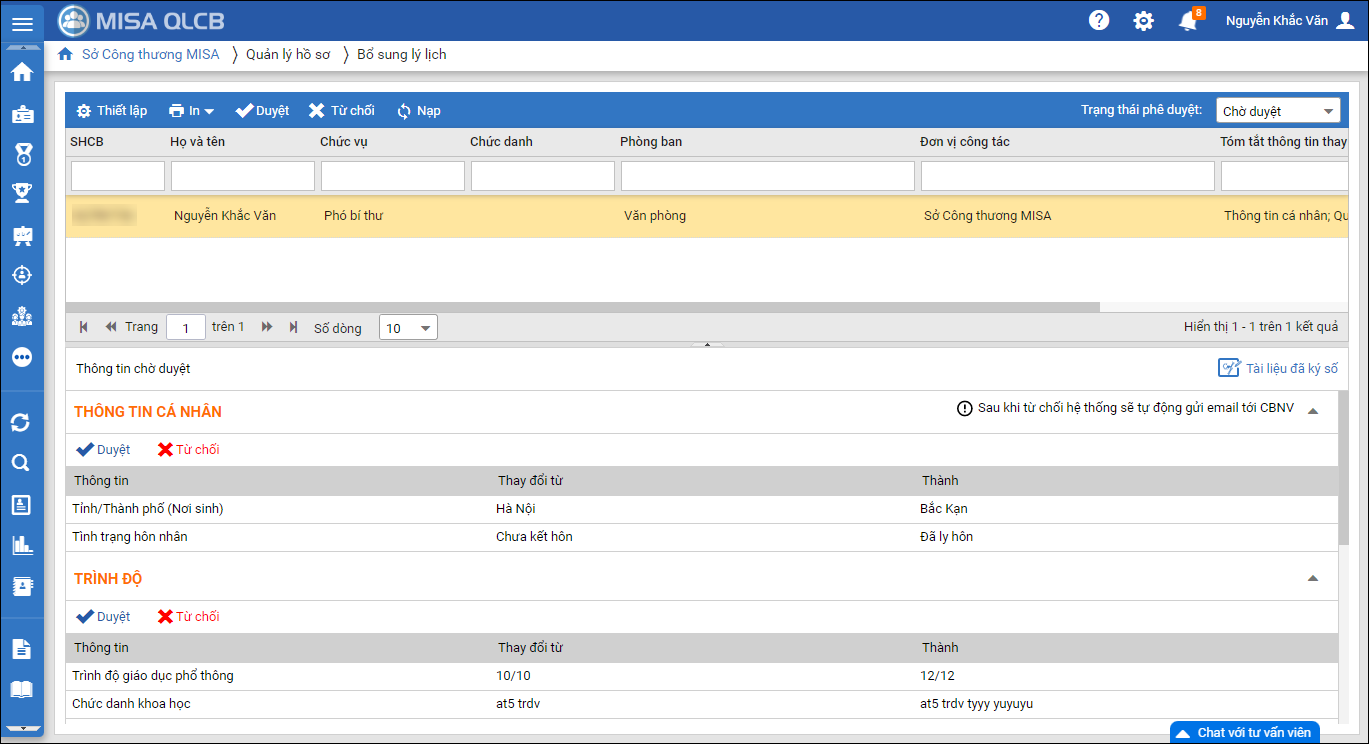Open the notifications bell icon
1369x744 pixels.
[x=1188, y=21]
